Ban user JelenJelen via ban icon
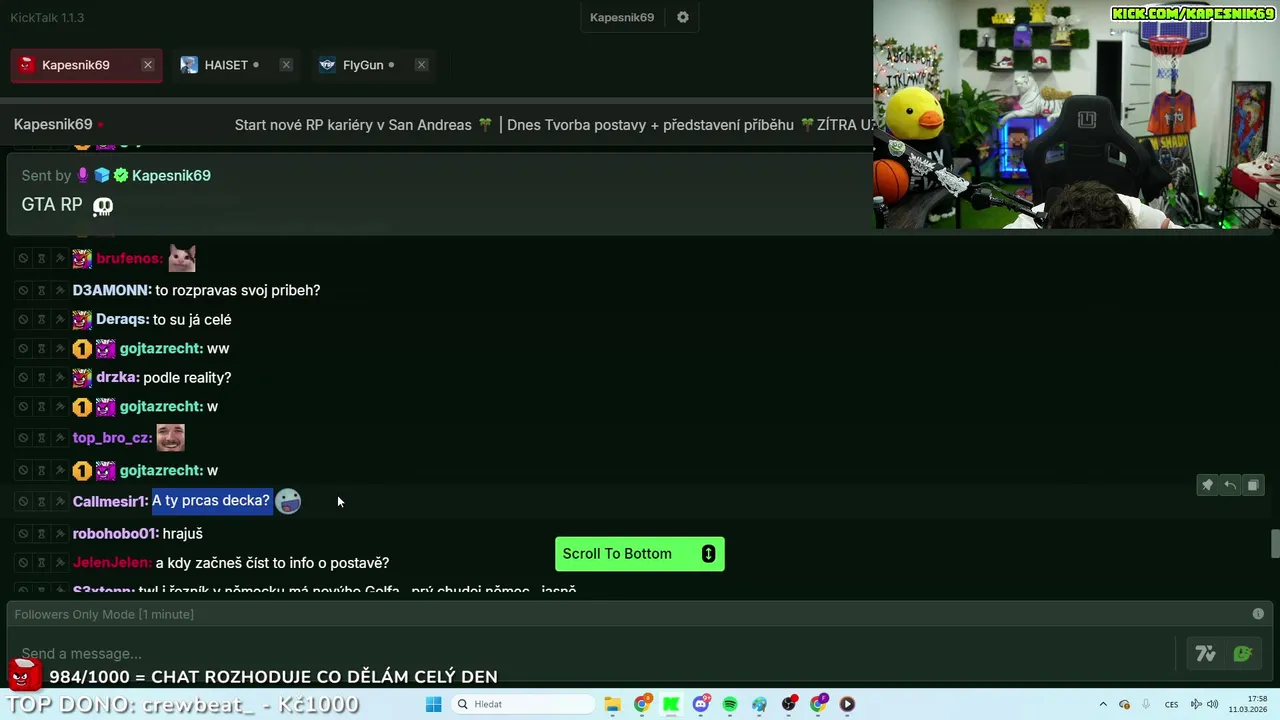The image size is (1280, 720). [23, 563]
